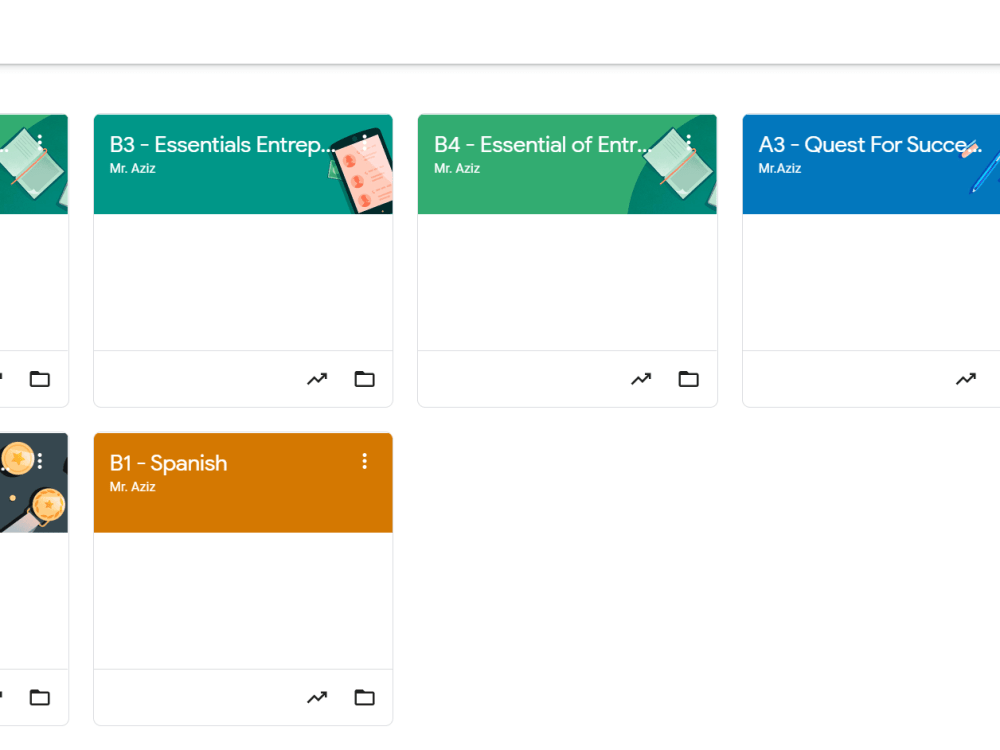
Task: Open the options menu on B1 Spanish card
Action: [x=365, y=461]
